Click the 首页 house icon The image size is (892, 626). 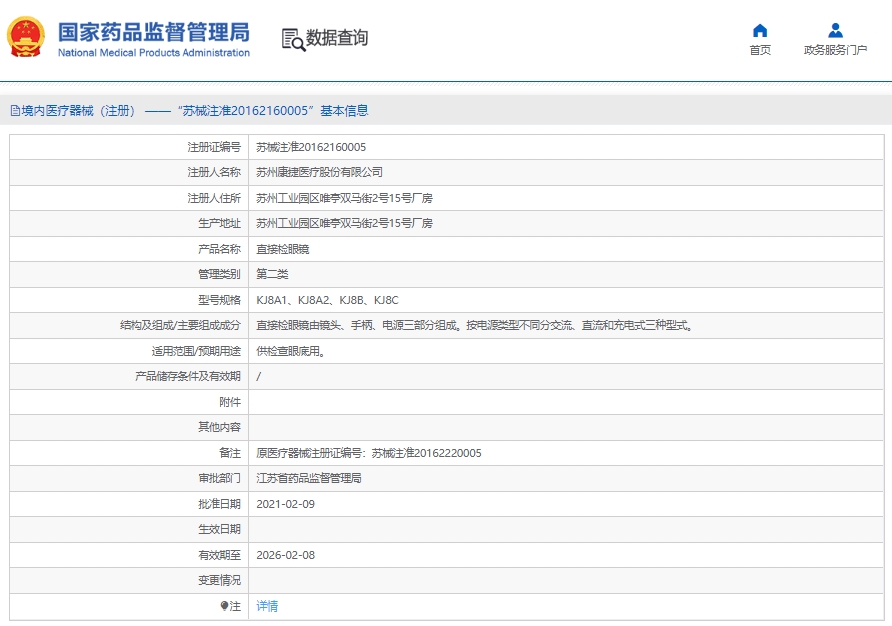click(760, 30)
